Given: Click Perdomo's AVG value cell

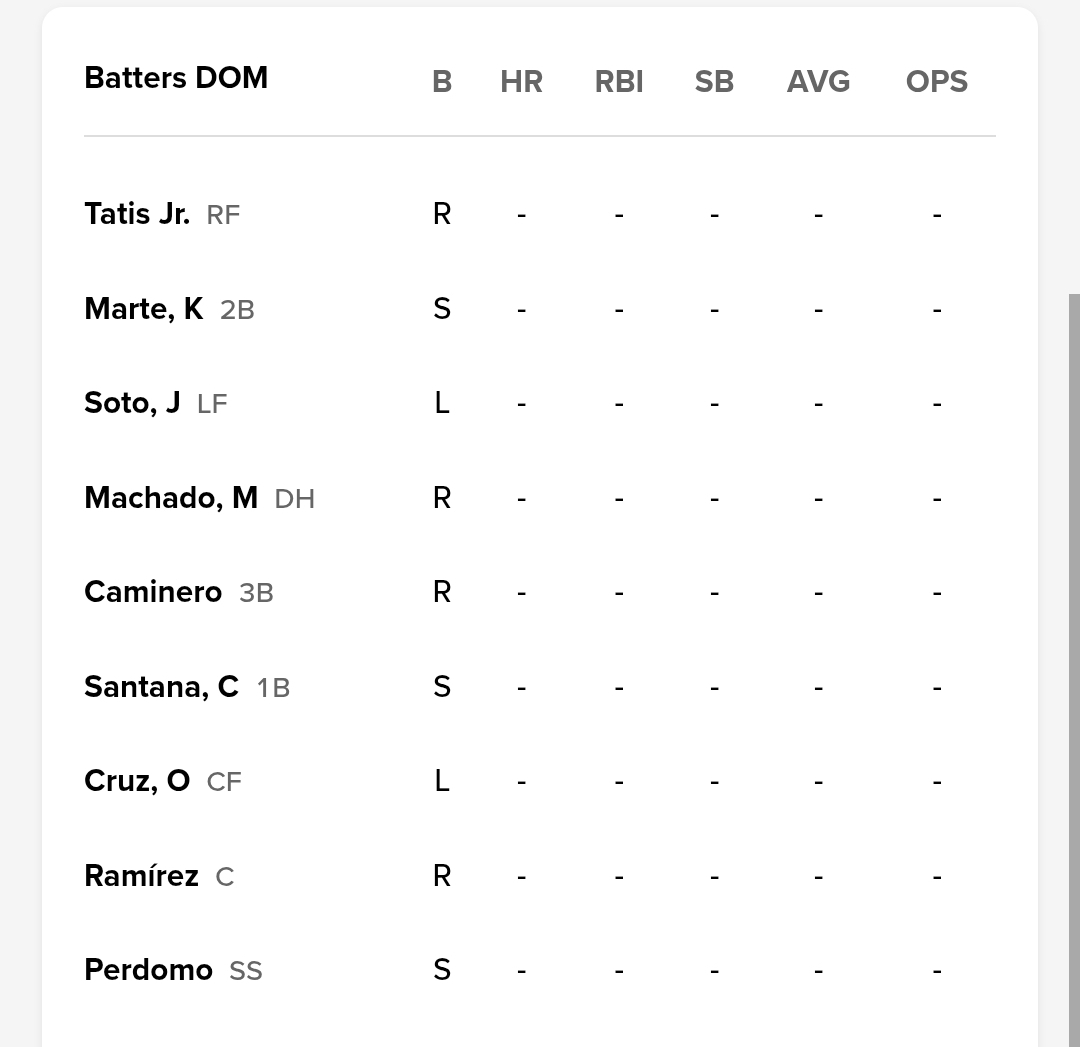Looking at the screenshot, I should coord(818,970).
